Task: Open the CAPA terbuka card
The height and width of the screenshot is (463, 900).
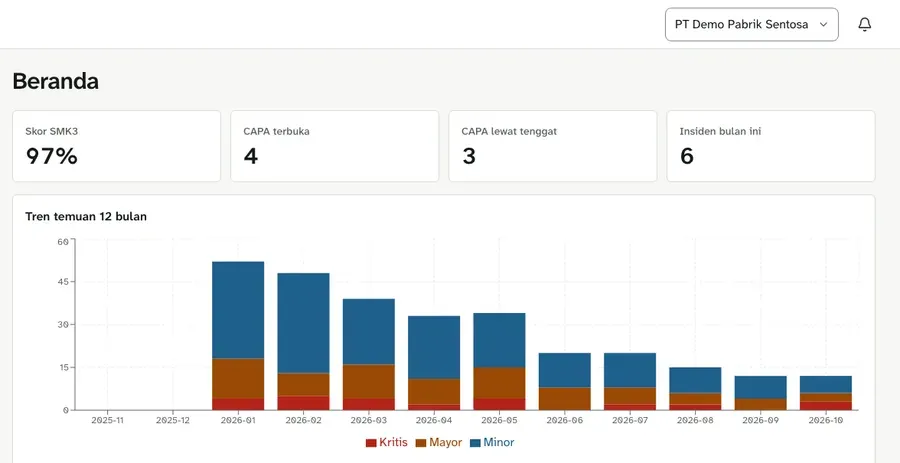Action: point(335,146)
